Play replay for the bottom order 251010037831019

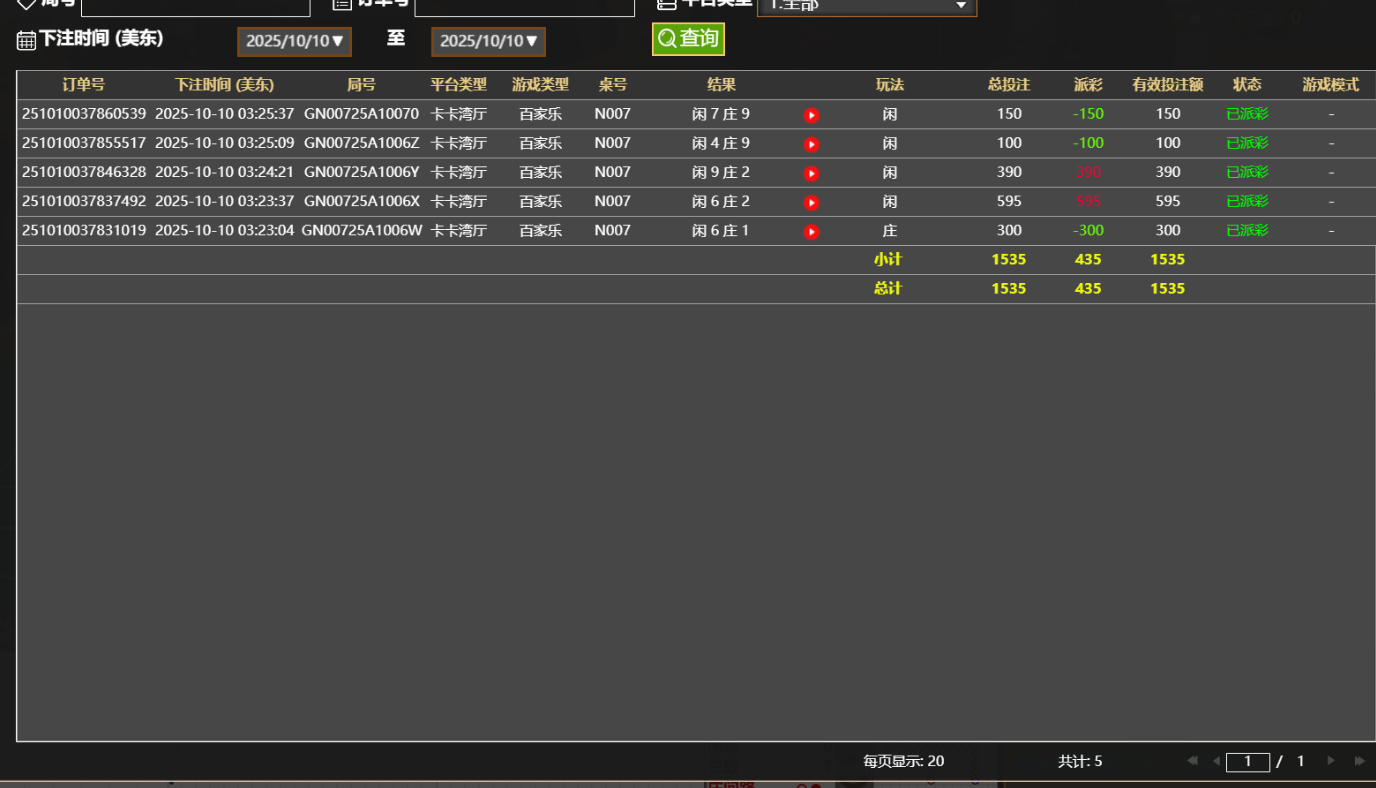pos(810,230)
